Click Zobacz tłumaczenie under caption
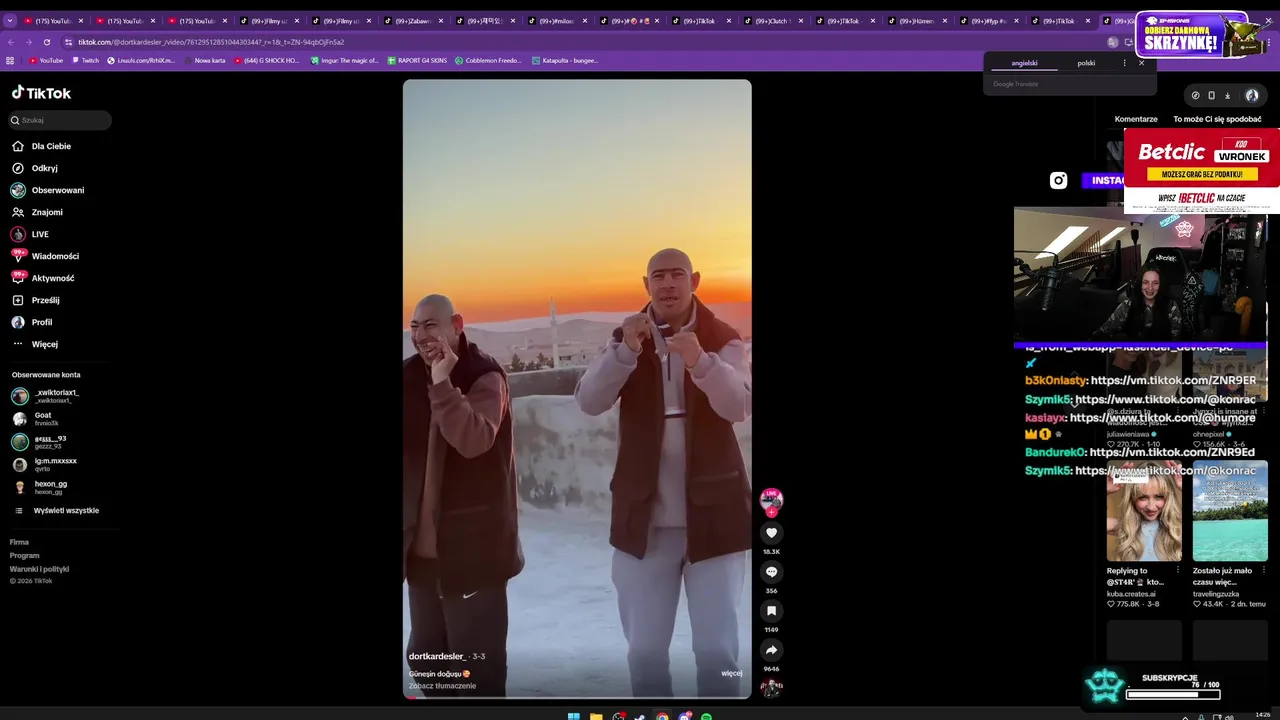Viewport: 1280px width, 720px height. click(x=442, y=686)
